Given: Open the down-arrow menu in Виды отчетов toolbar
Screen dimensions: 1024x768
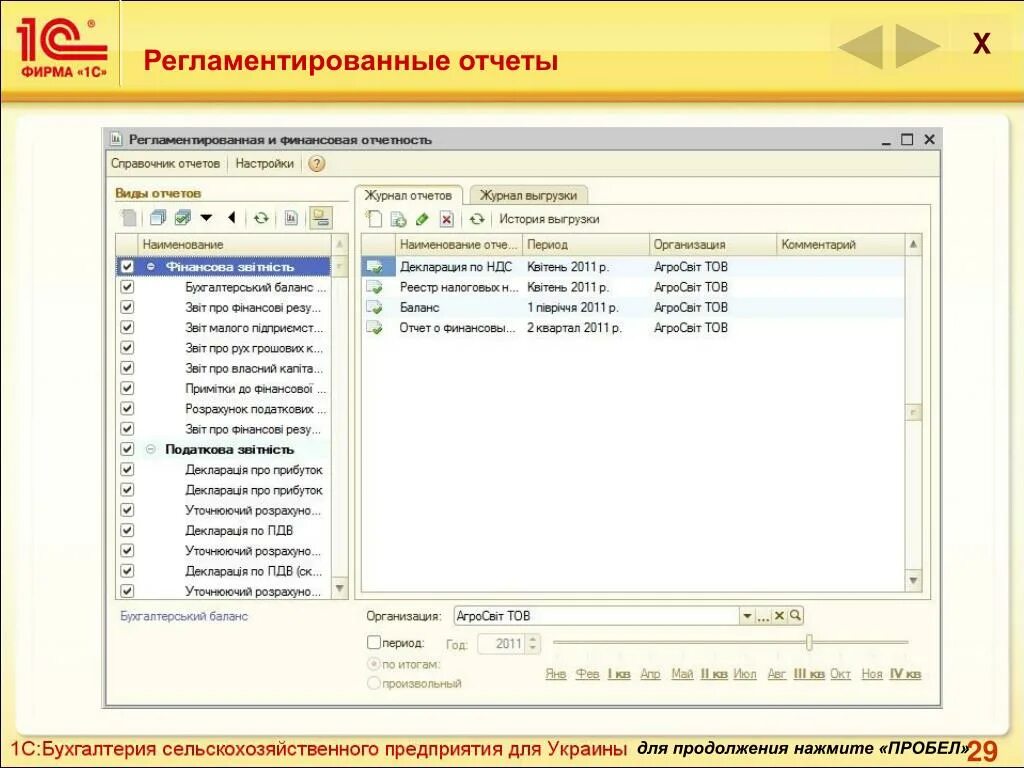Looking at the screenshot, I should tap(206, 217).
